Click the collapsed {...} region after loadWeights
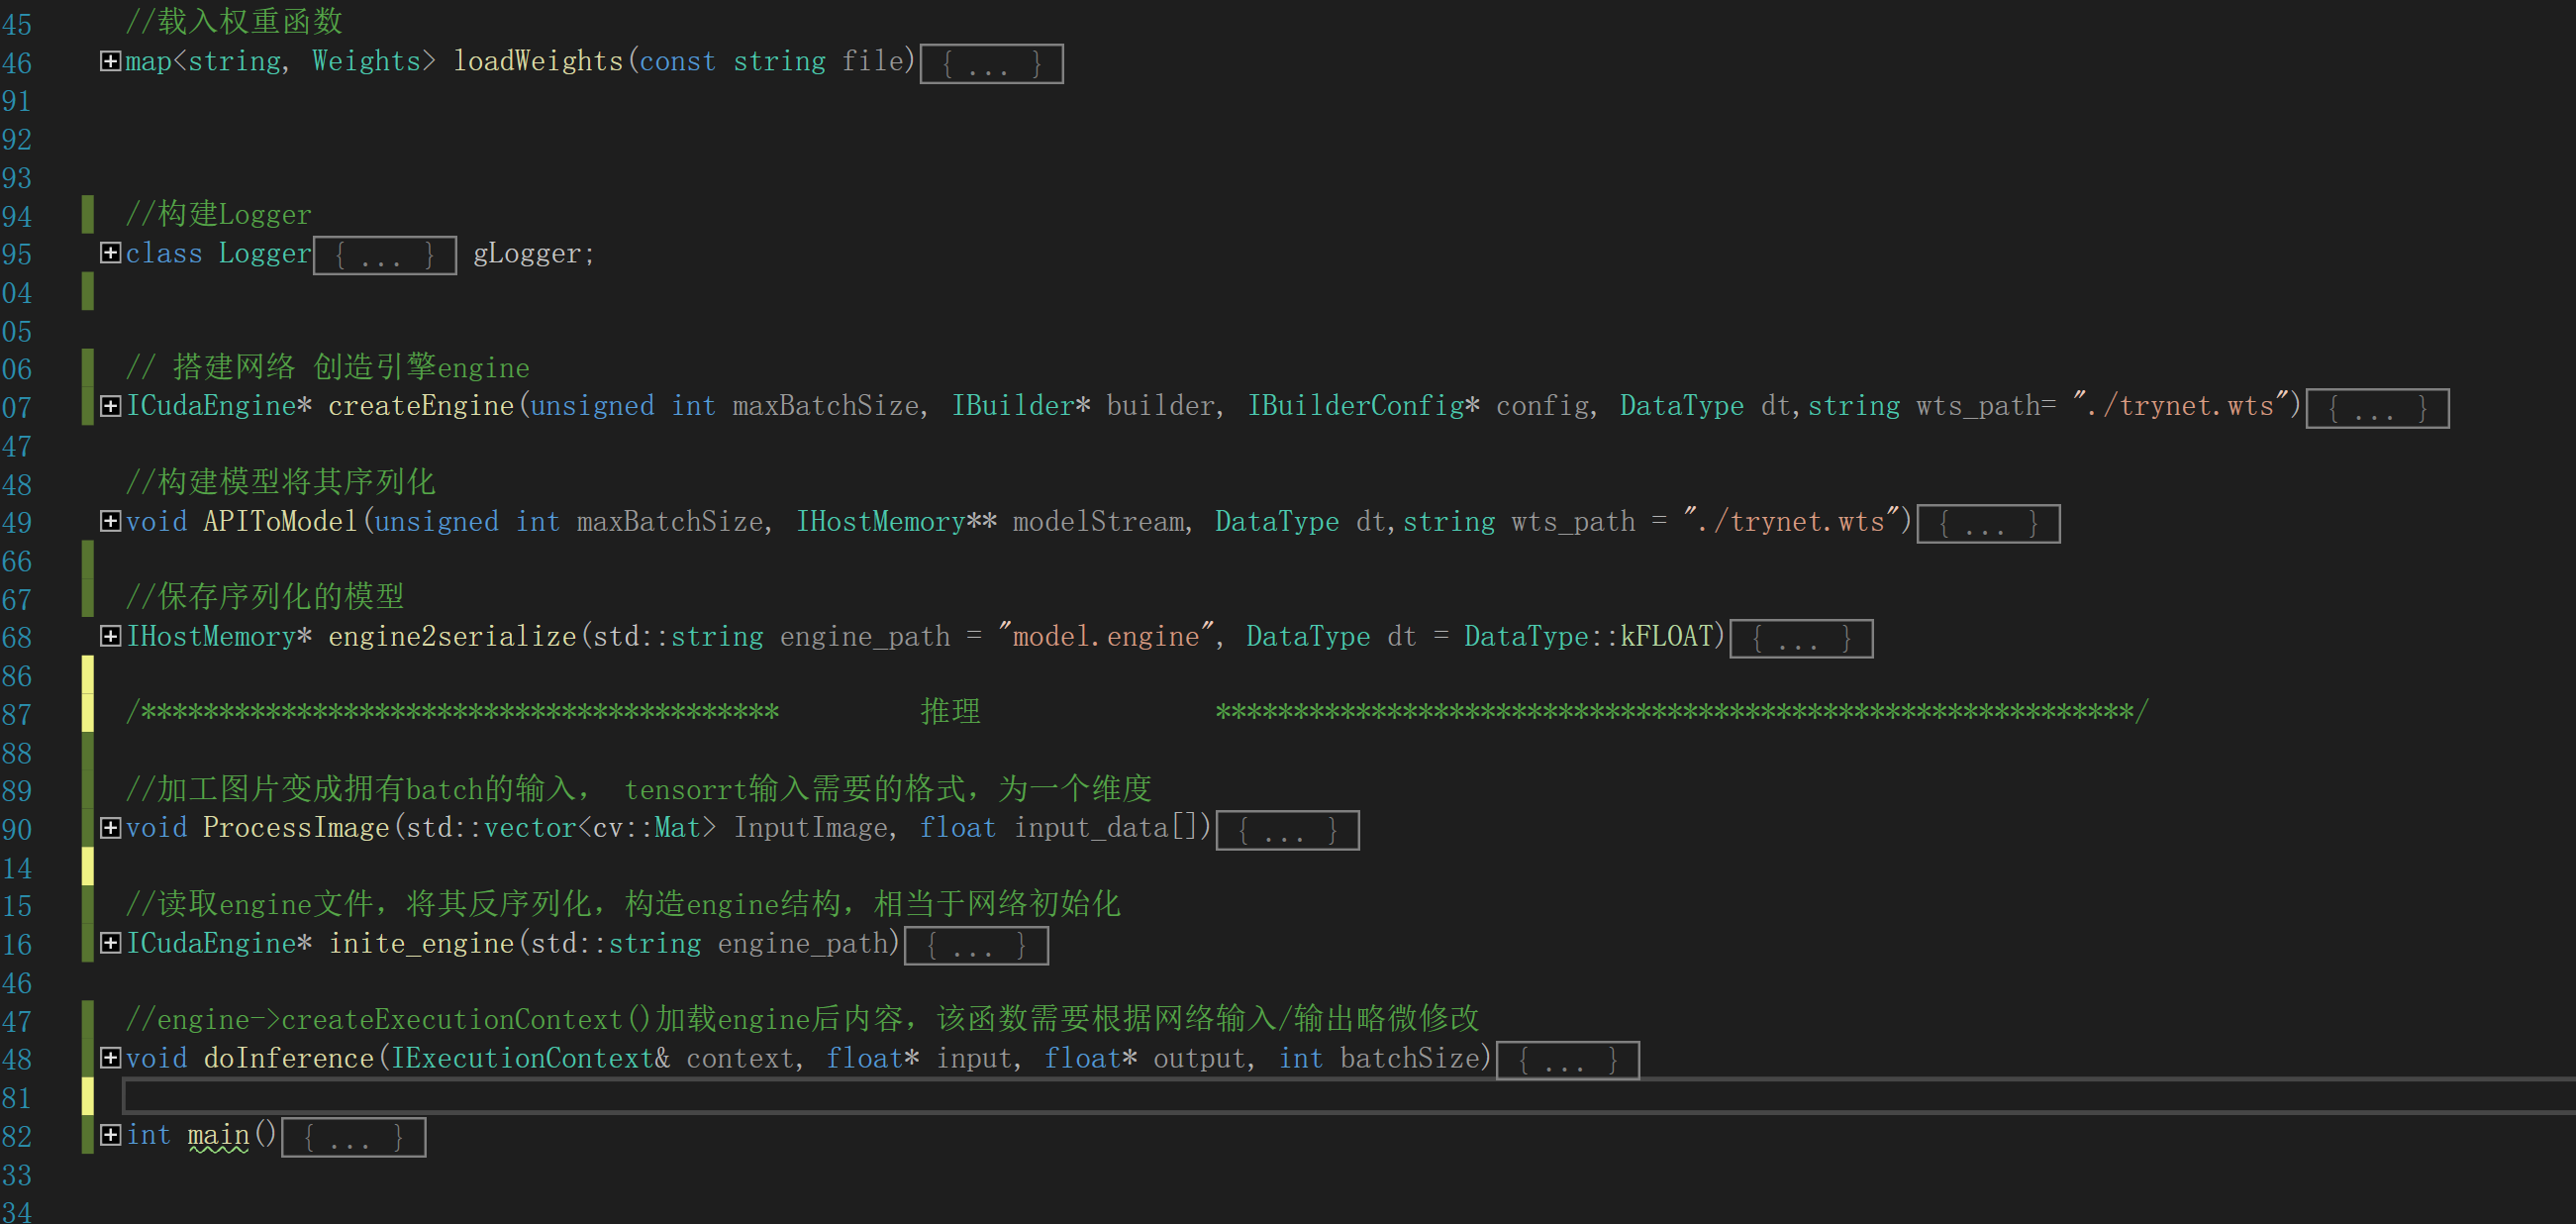Image resolution: width=2576 pixels, height=1224 pixels. [x=990, y=63]
